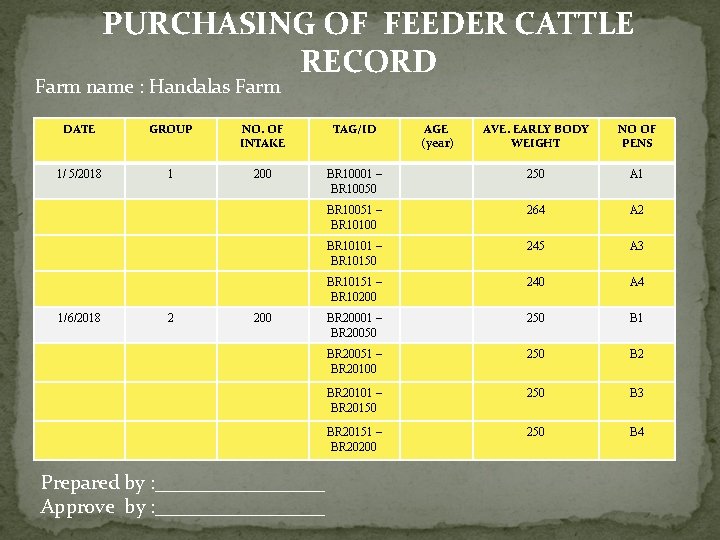This screenshot has width=720, height=540.
Task: Click the 'NO. OF INTAKE' header cell
Action: [x=262, y=136]
